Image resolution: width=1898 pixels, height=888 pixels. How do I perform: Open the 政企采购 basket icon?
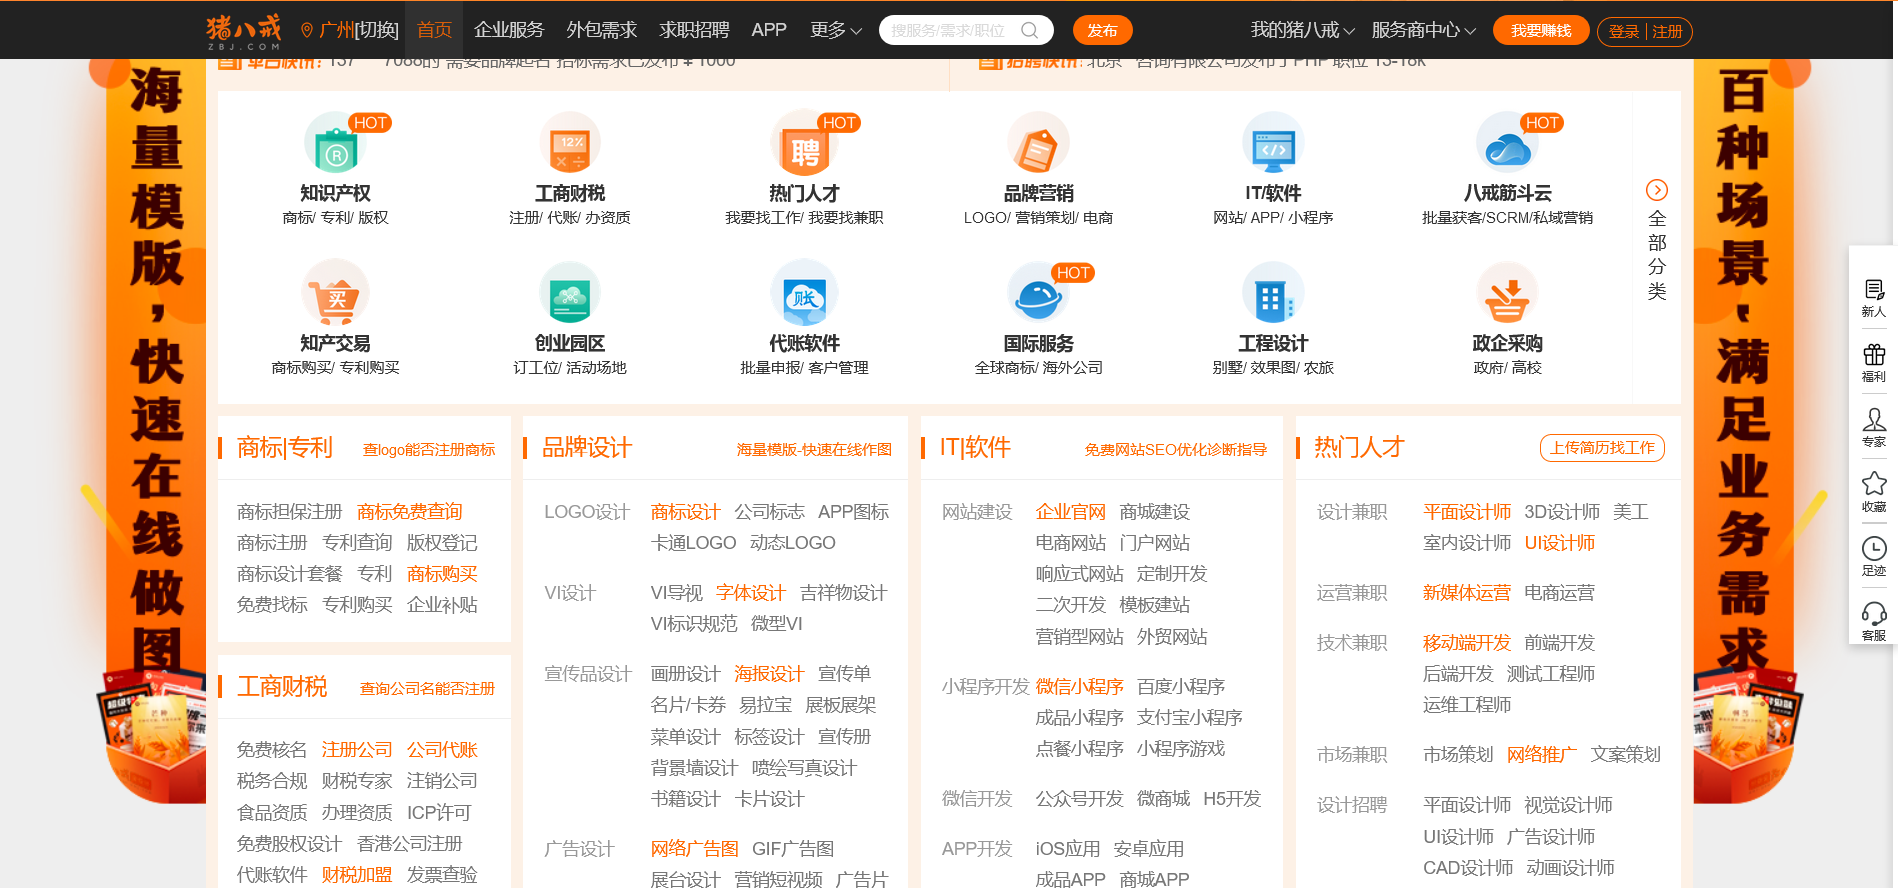1507,294
